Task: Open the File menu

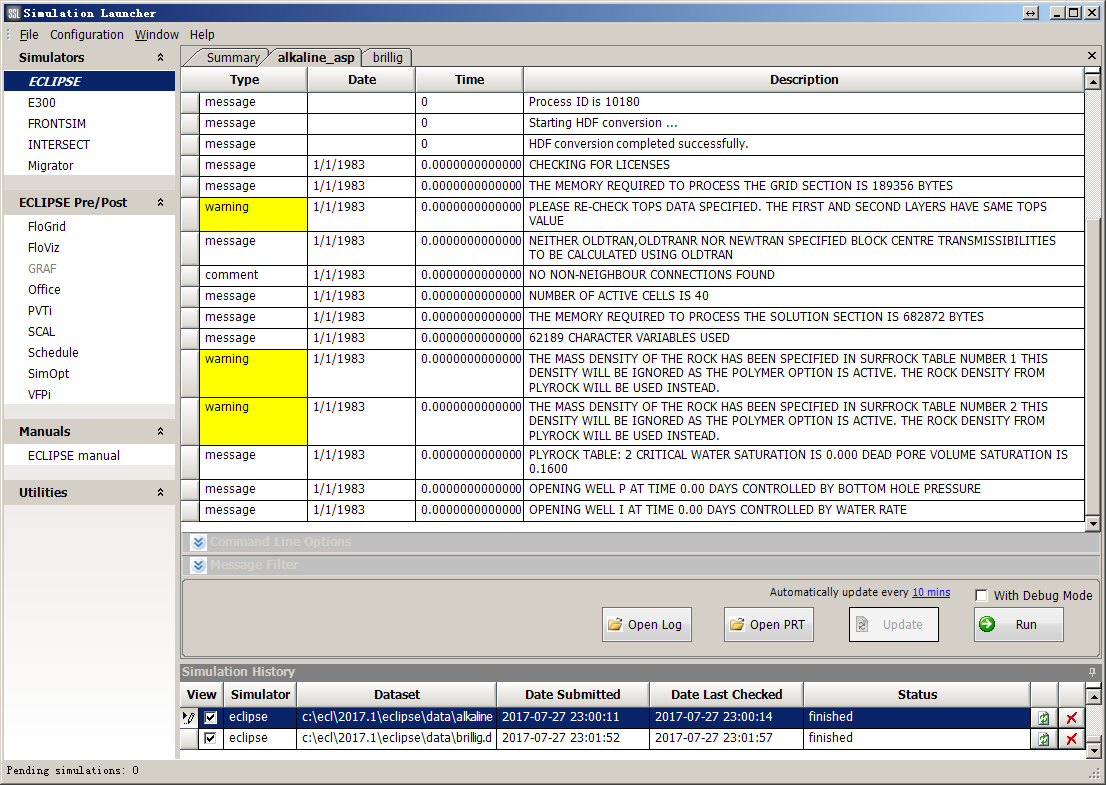Action: [x=29, y=35]
